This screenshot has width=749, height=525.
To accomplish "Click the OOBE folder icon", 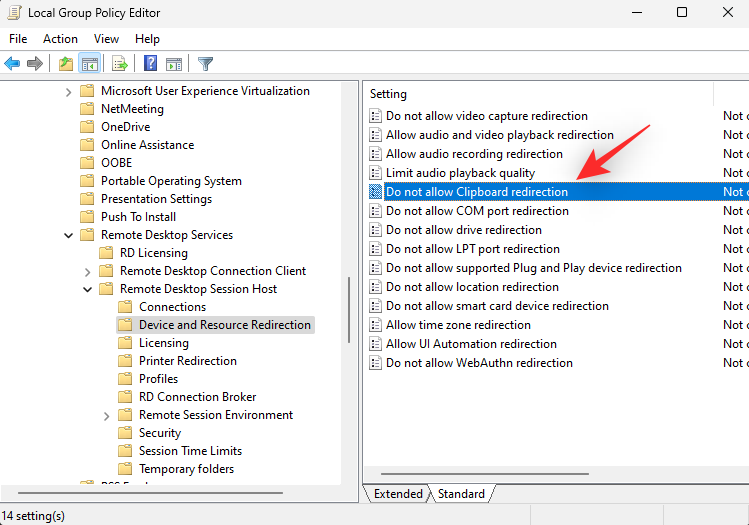I will point(87,163).
